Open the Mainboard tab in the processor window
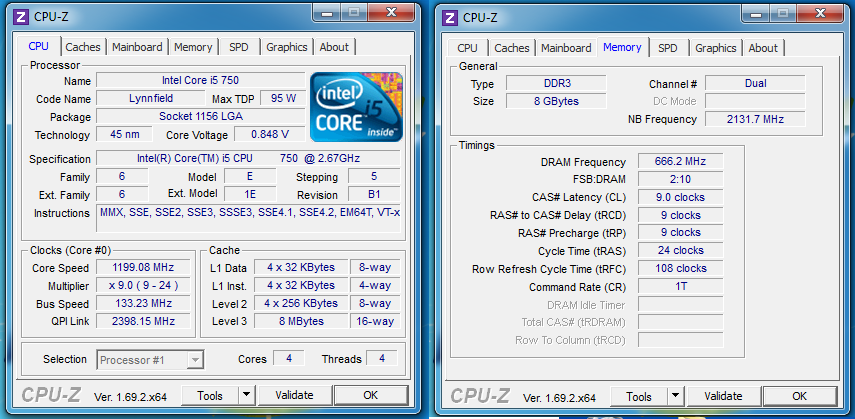Image resolution: width=855 pixels, height=419 pixels. point(137,47)
